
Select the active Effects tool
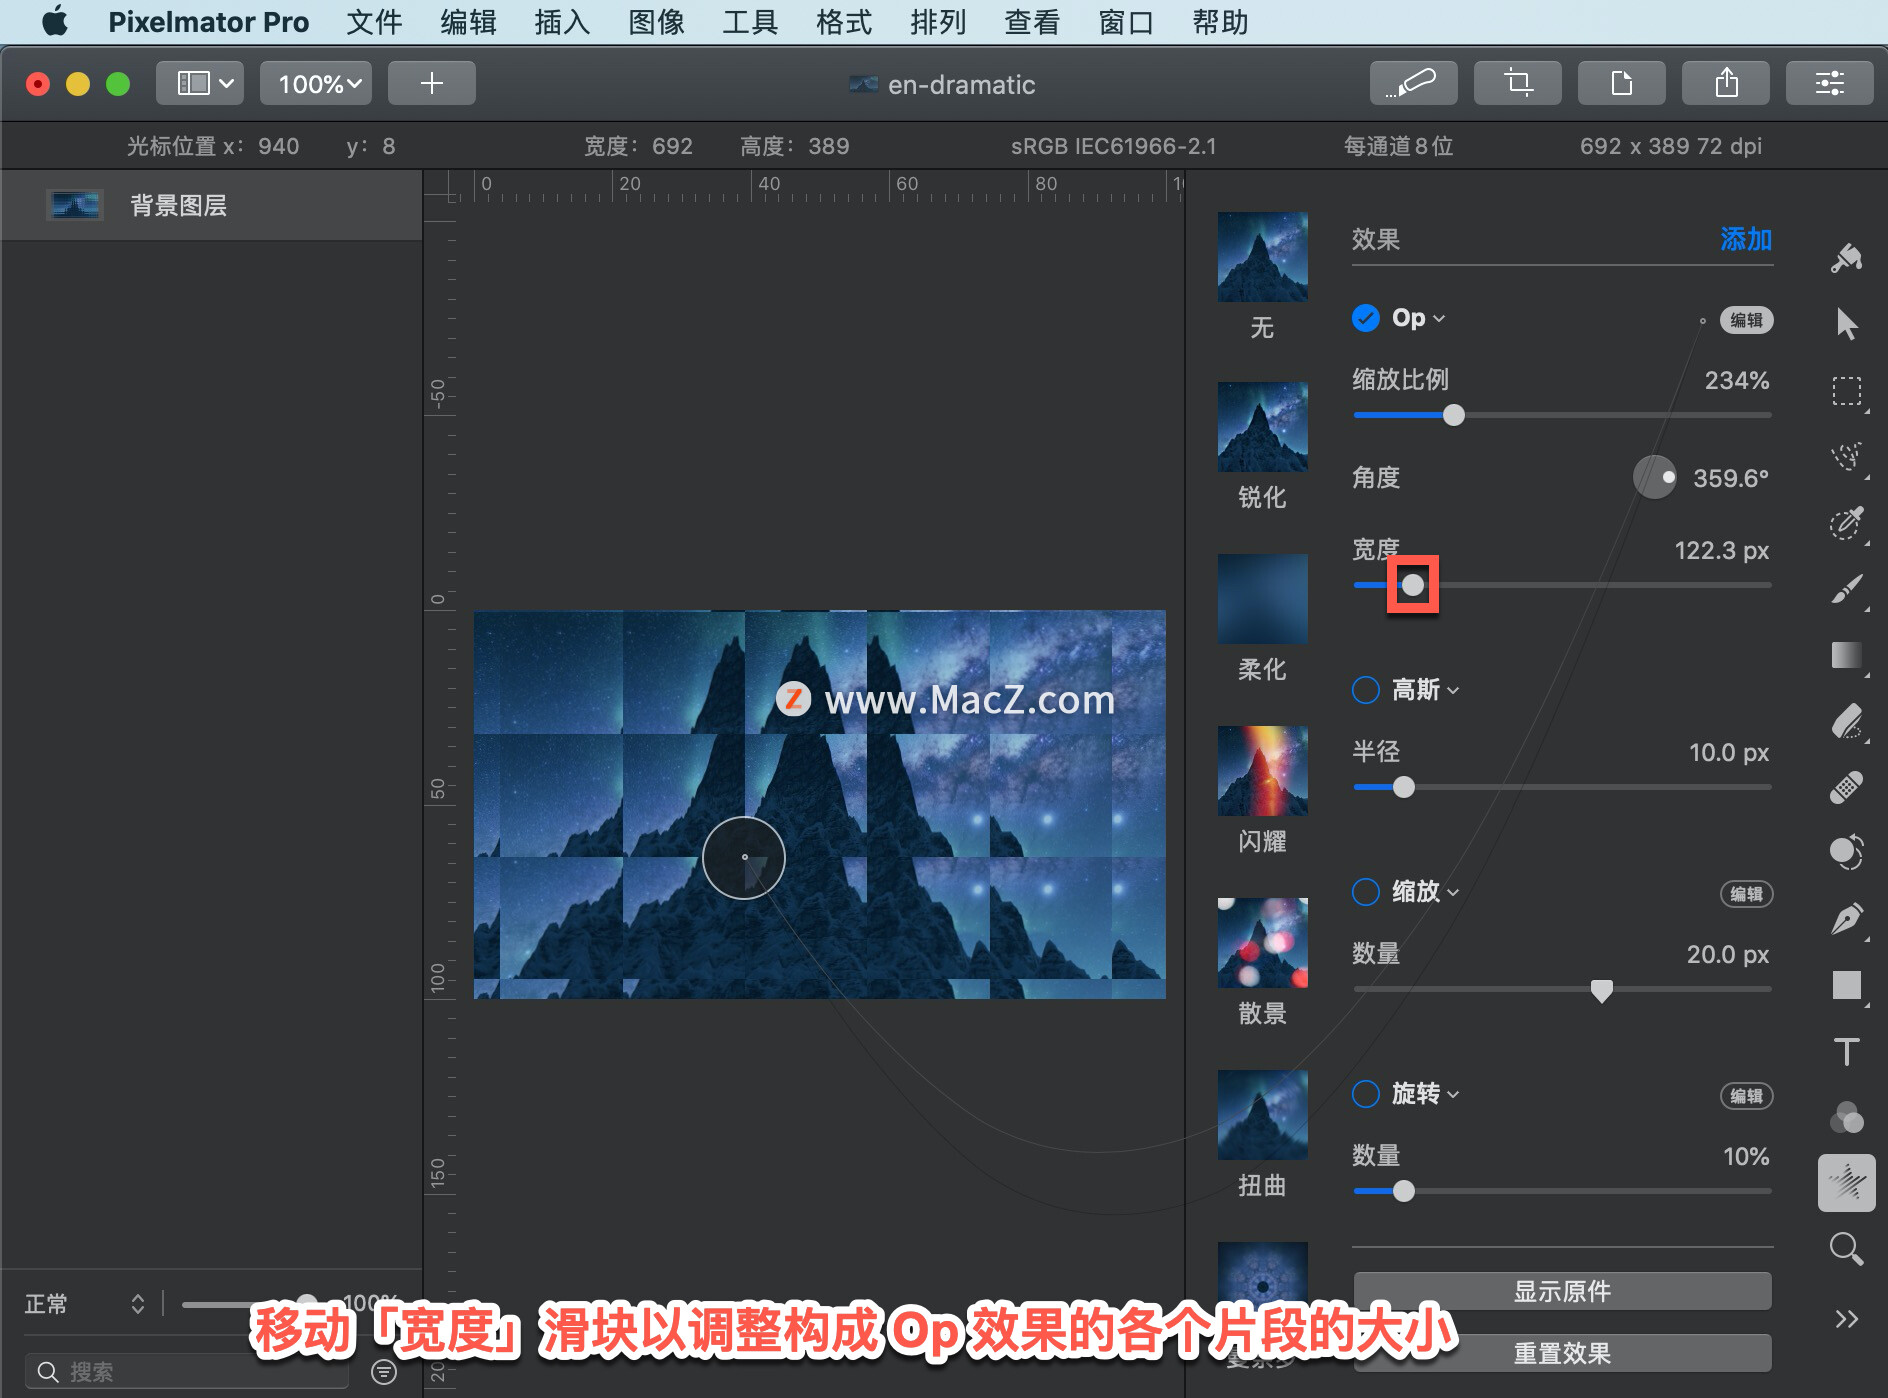(1846, 1183)
